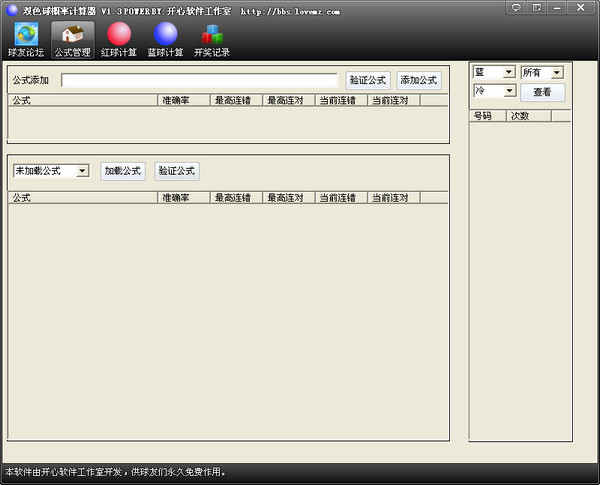Open 蓝球计算 blue ball icon

pyautogui.click(x=165, y=40)
